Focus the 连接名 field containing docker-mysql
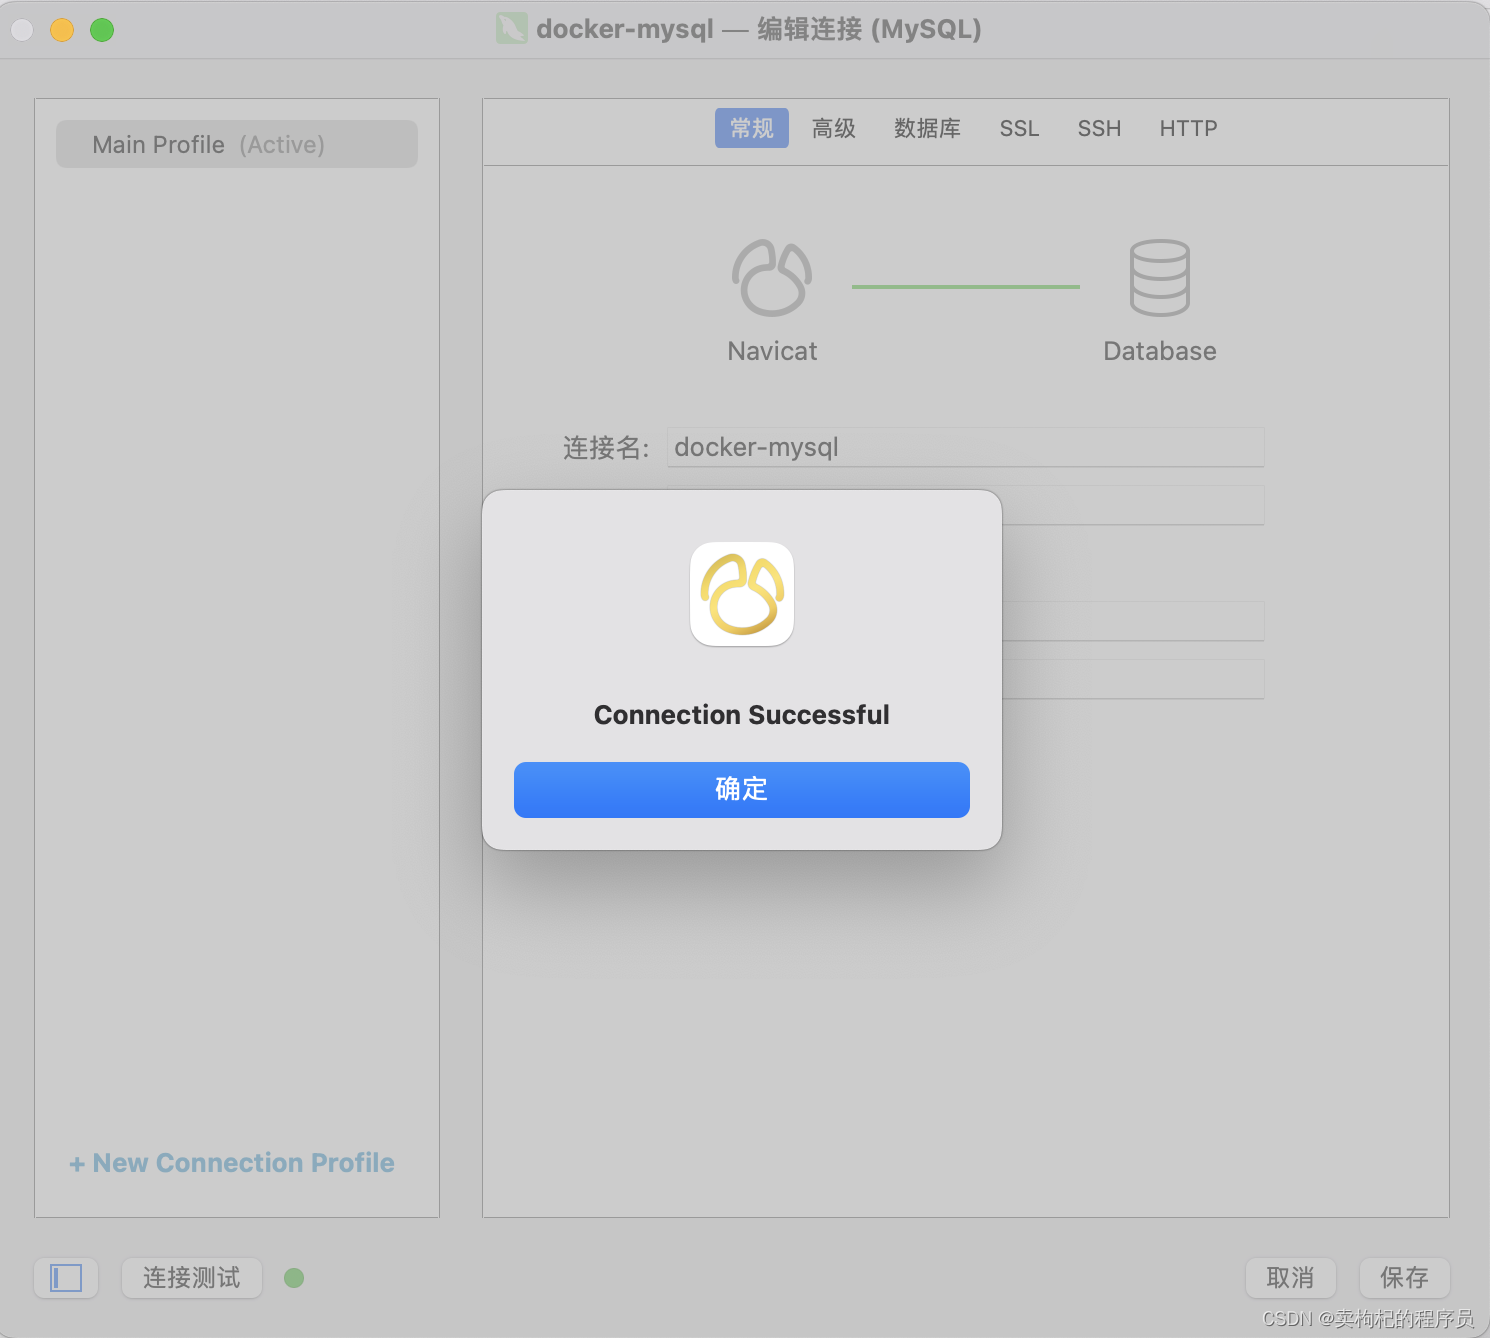Image resolution: width=1490 pixels, height=1338 pixels. pos(965,447)
